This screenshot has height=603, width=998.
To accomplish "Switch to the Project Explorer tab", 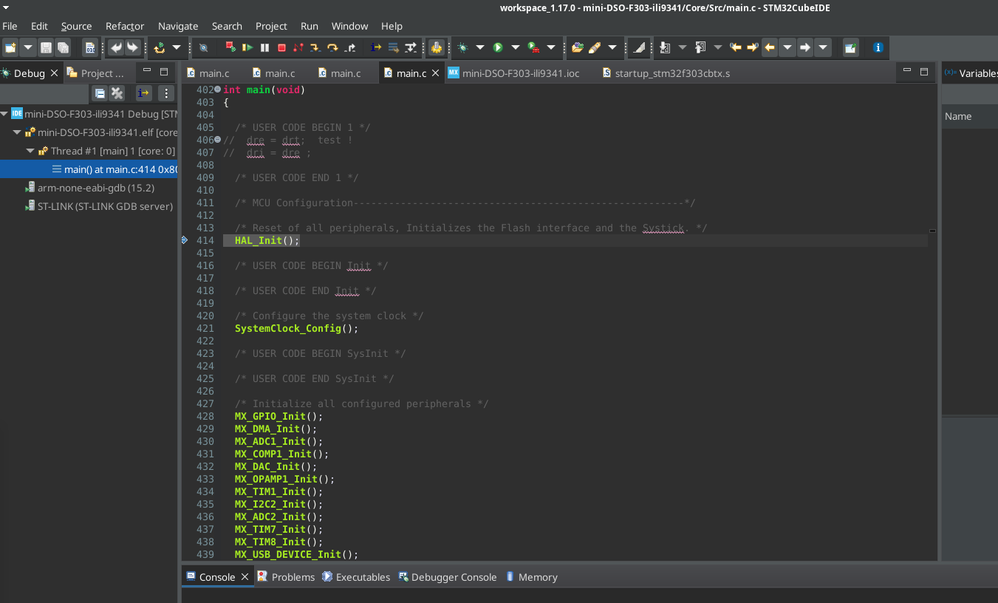I will click(x=95, y=73).
